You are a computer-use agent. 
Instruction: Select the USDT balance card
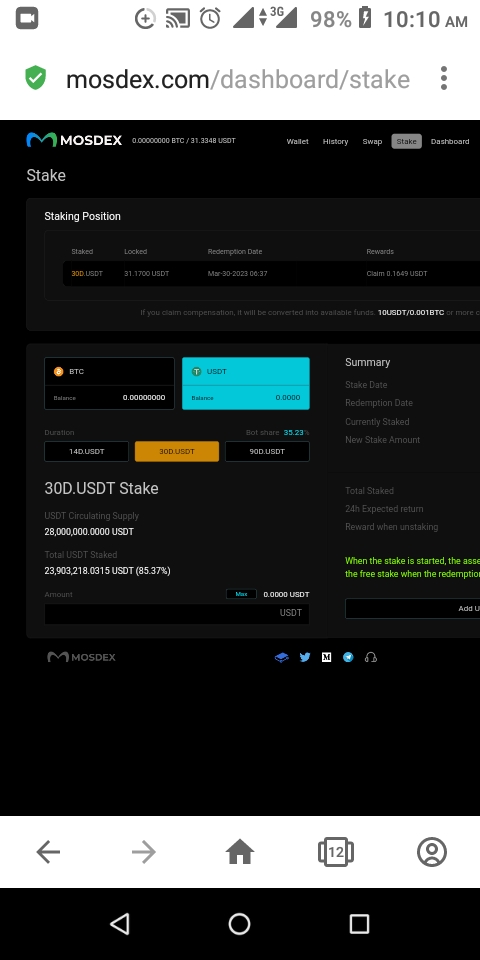click(246, 383)
